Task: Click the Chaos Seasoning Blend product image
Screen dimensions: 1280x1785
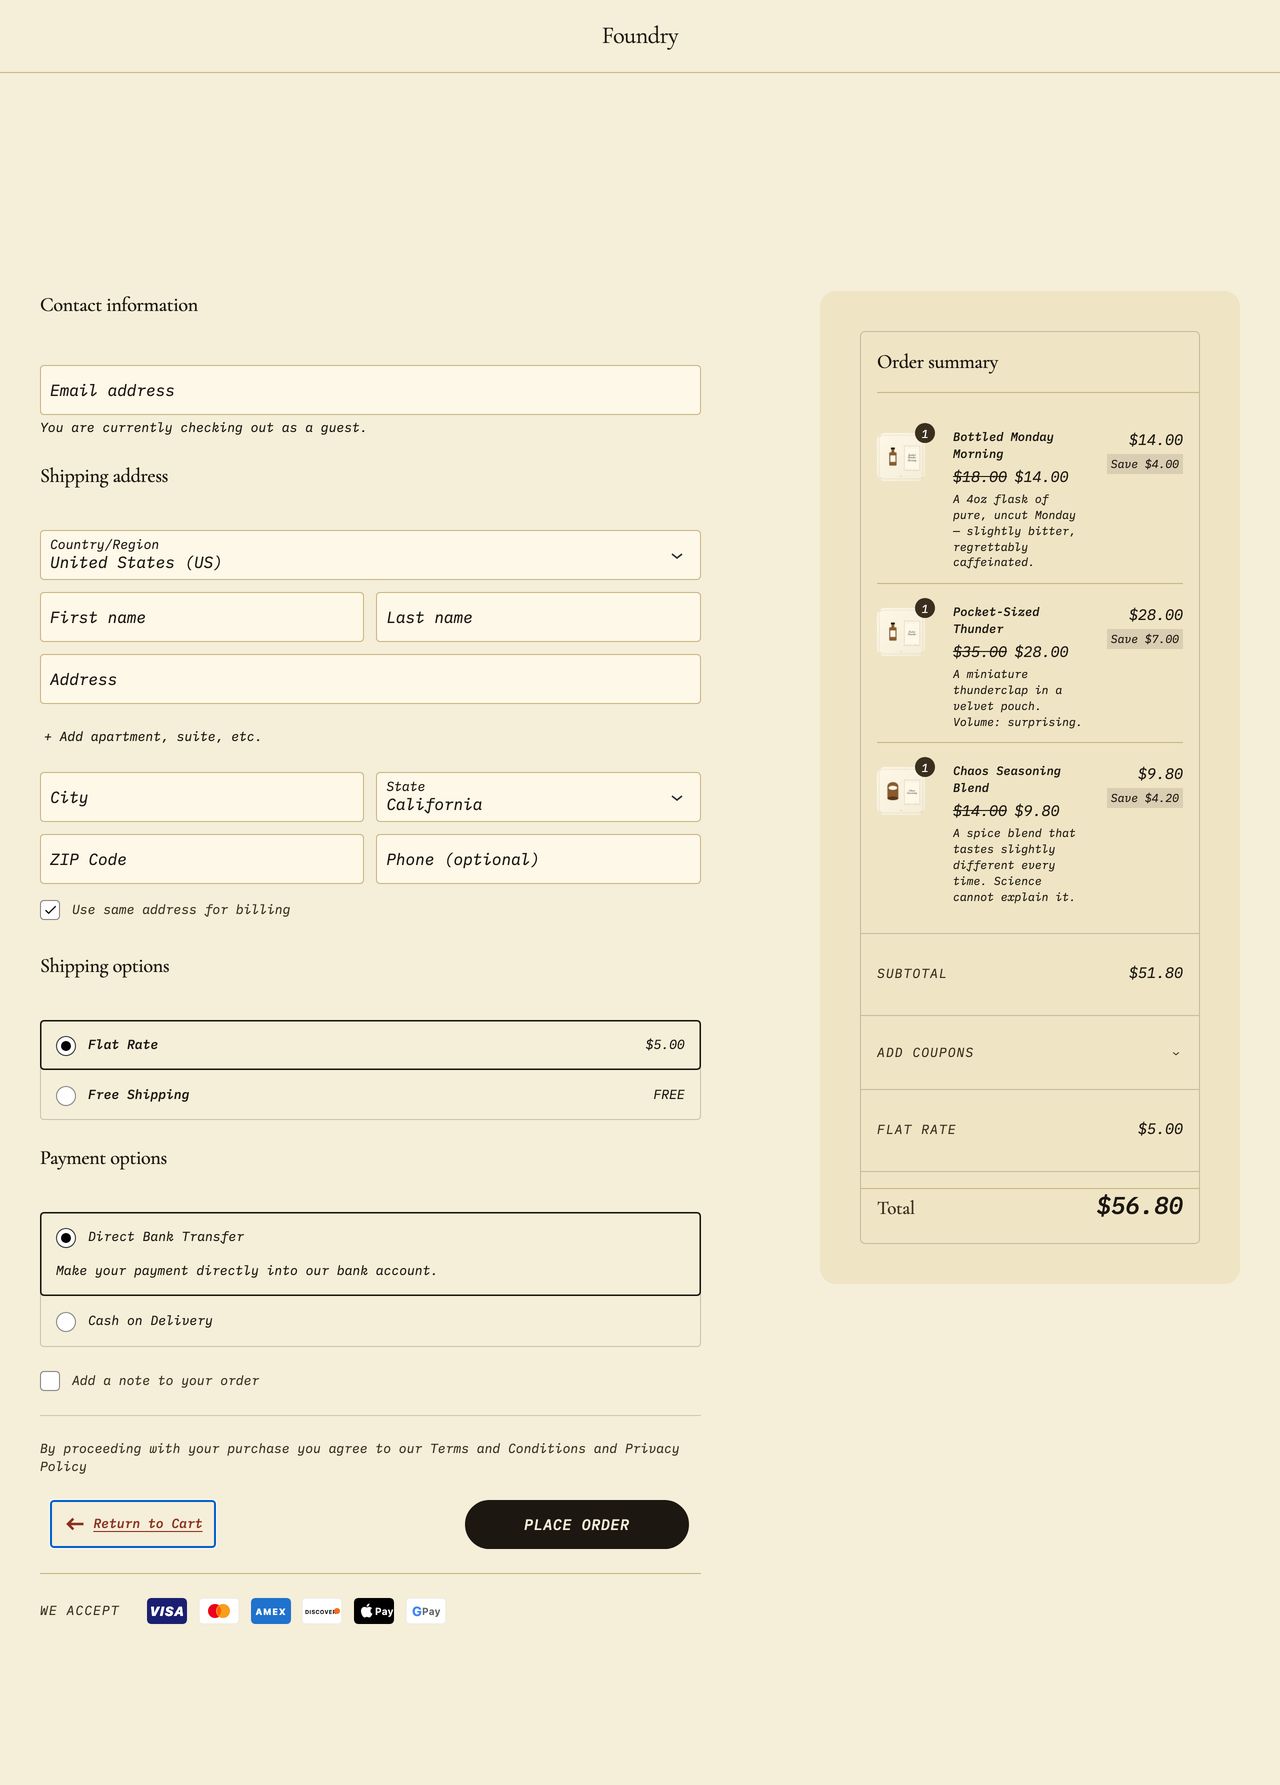Action: point(901,791)
